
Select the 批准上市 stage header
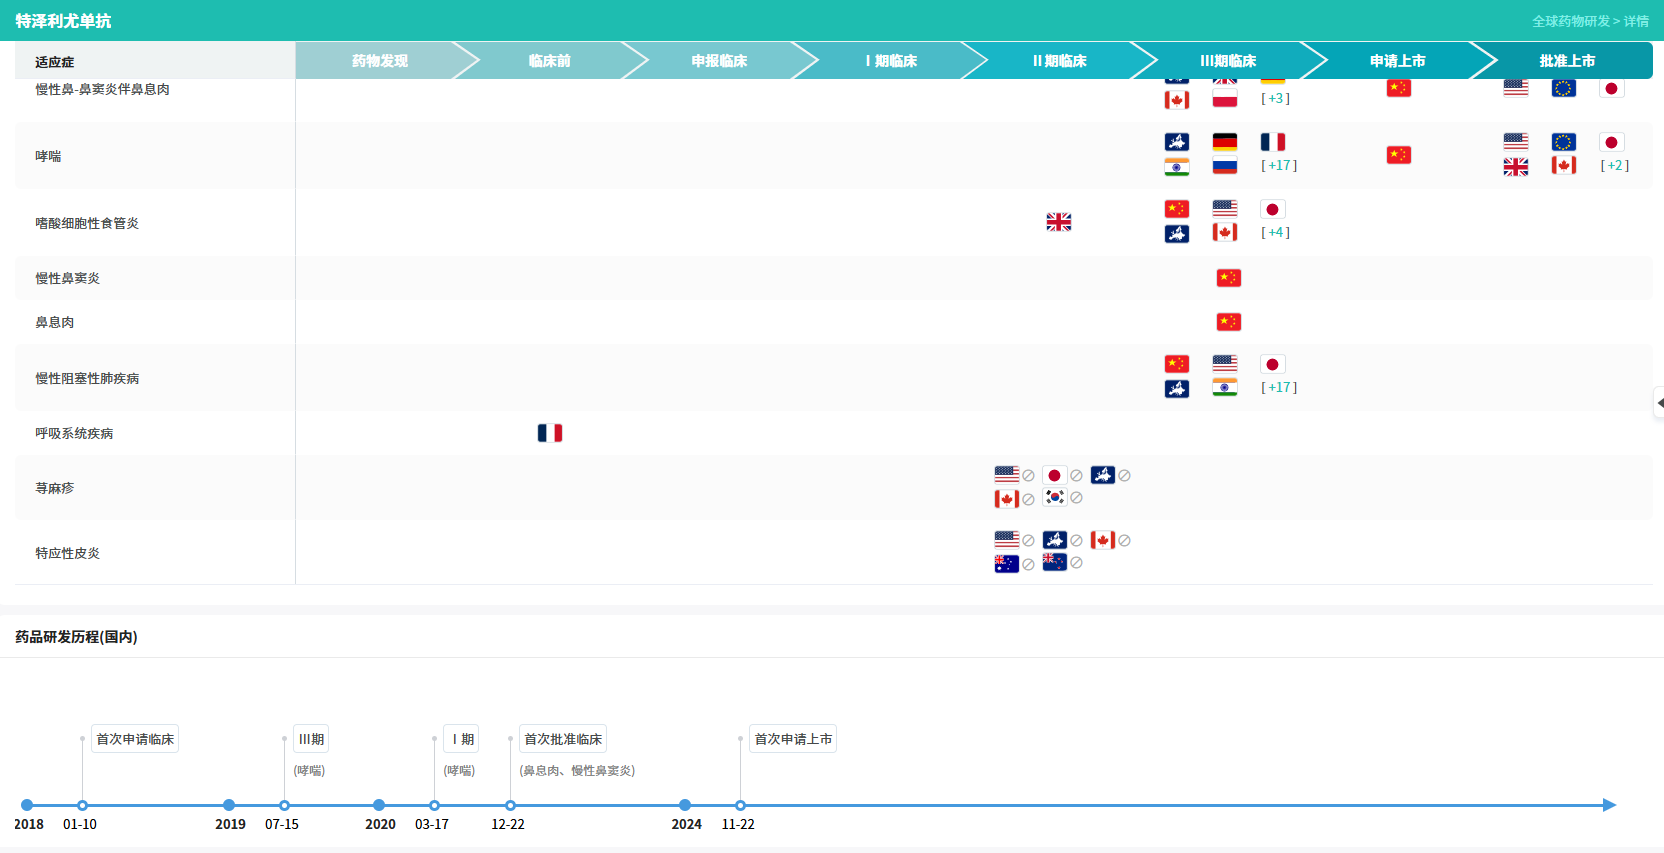1567,61
